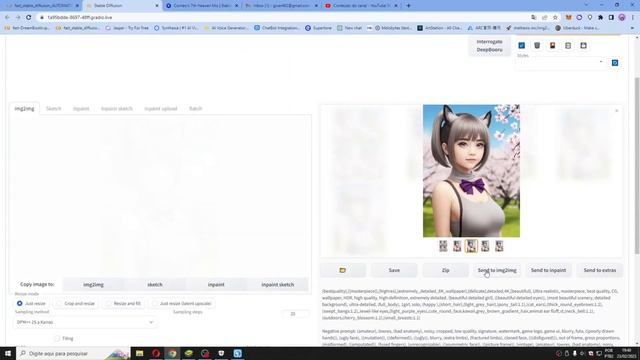Screen dimensions: 640x360
Task: Copy image to inpaint button
Action: (216, 284)
